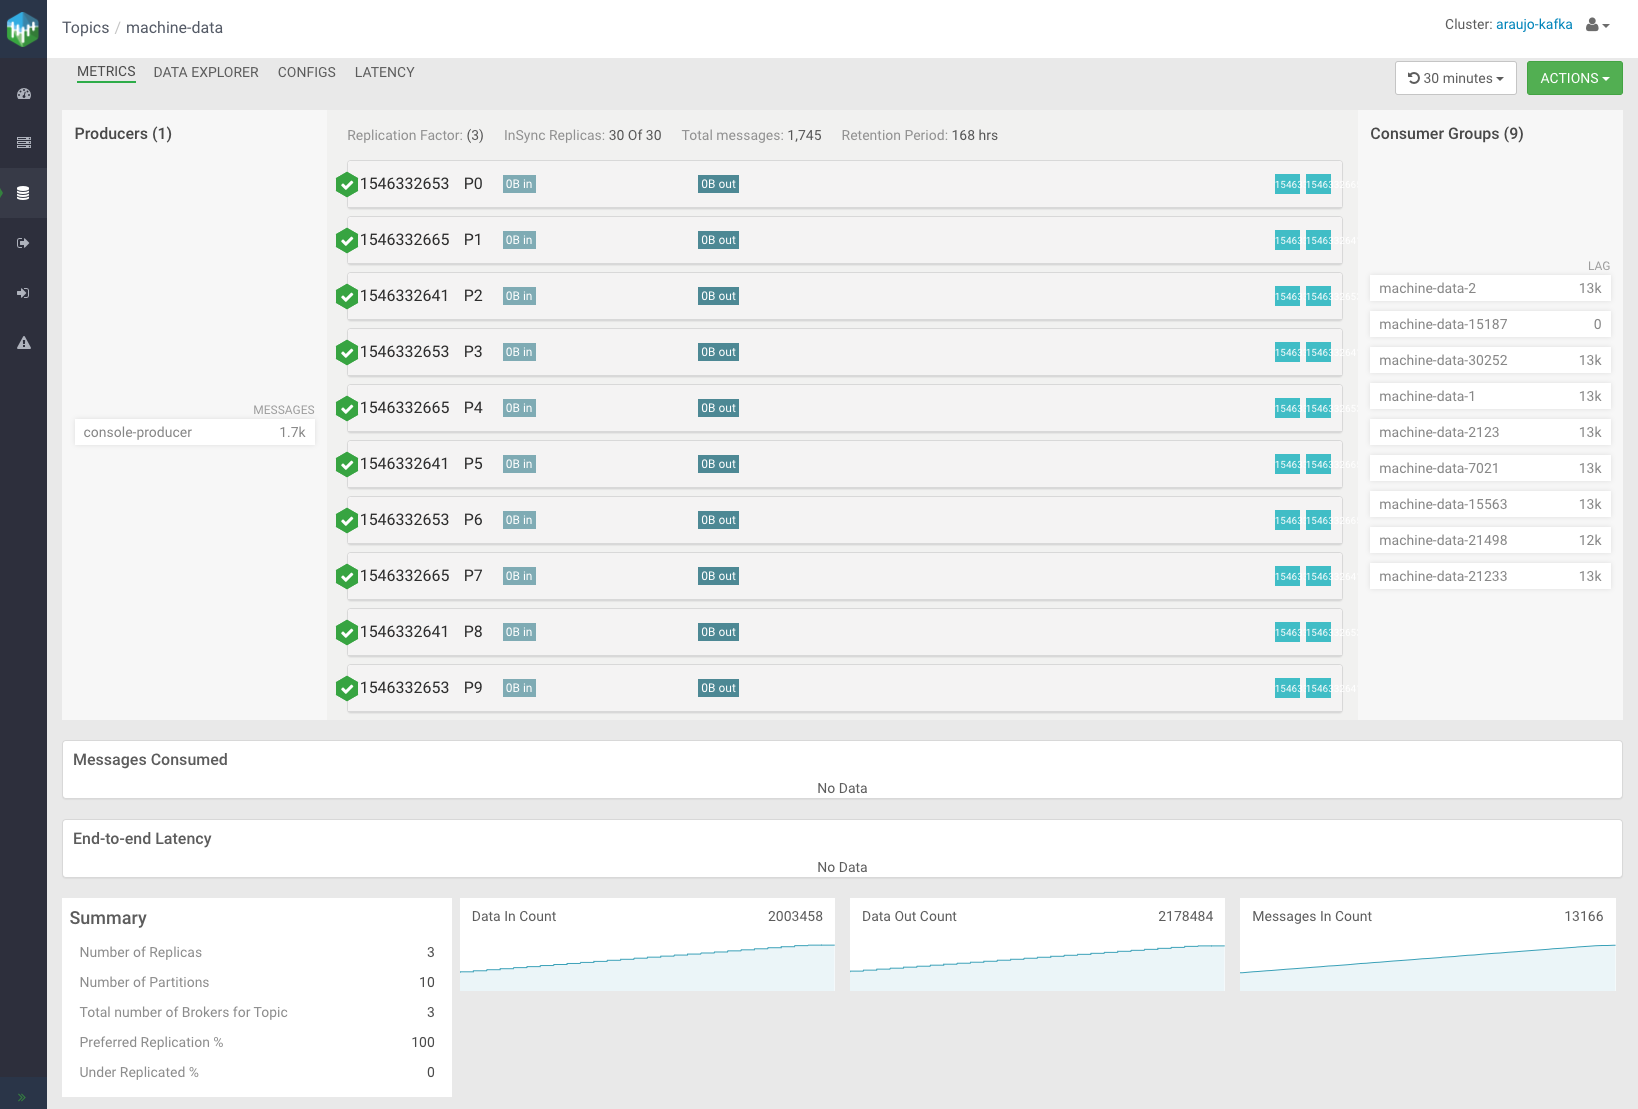Go to Brokers via the server icon
The image size is (1638, 1109).
pyautogui.click(x=23, y=143)
